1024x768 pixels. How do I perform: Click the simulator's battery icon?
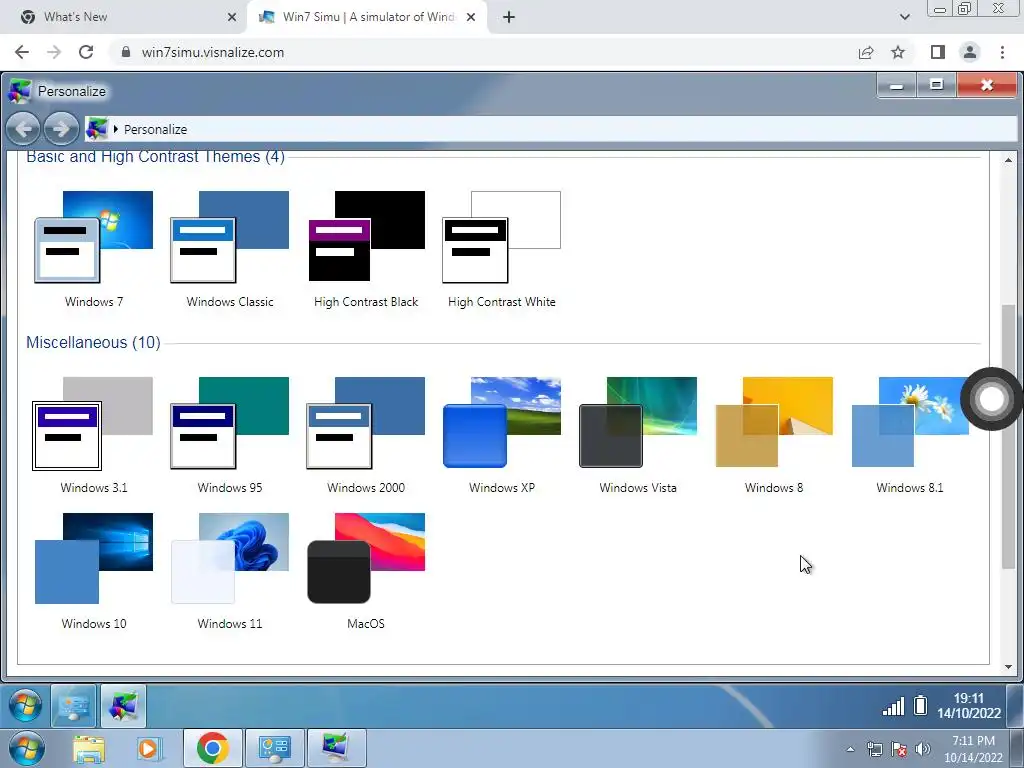920,705
